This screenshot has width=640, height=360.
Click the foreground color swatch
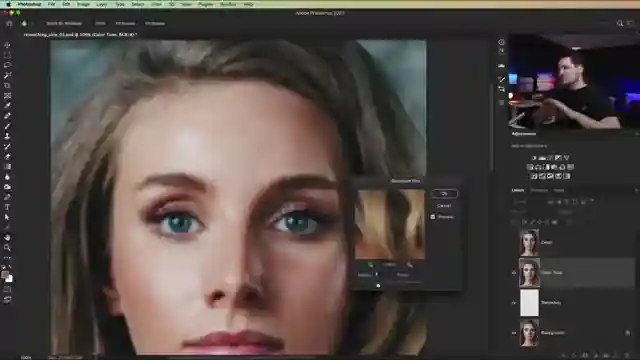(x=5, y=275)
